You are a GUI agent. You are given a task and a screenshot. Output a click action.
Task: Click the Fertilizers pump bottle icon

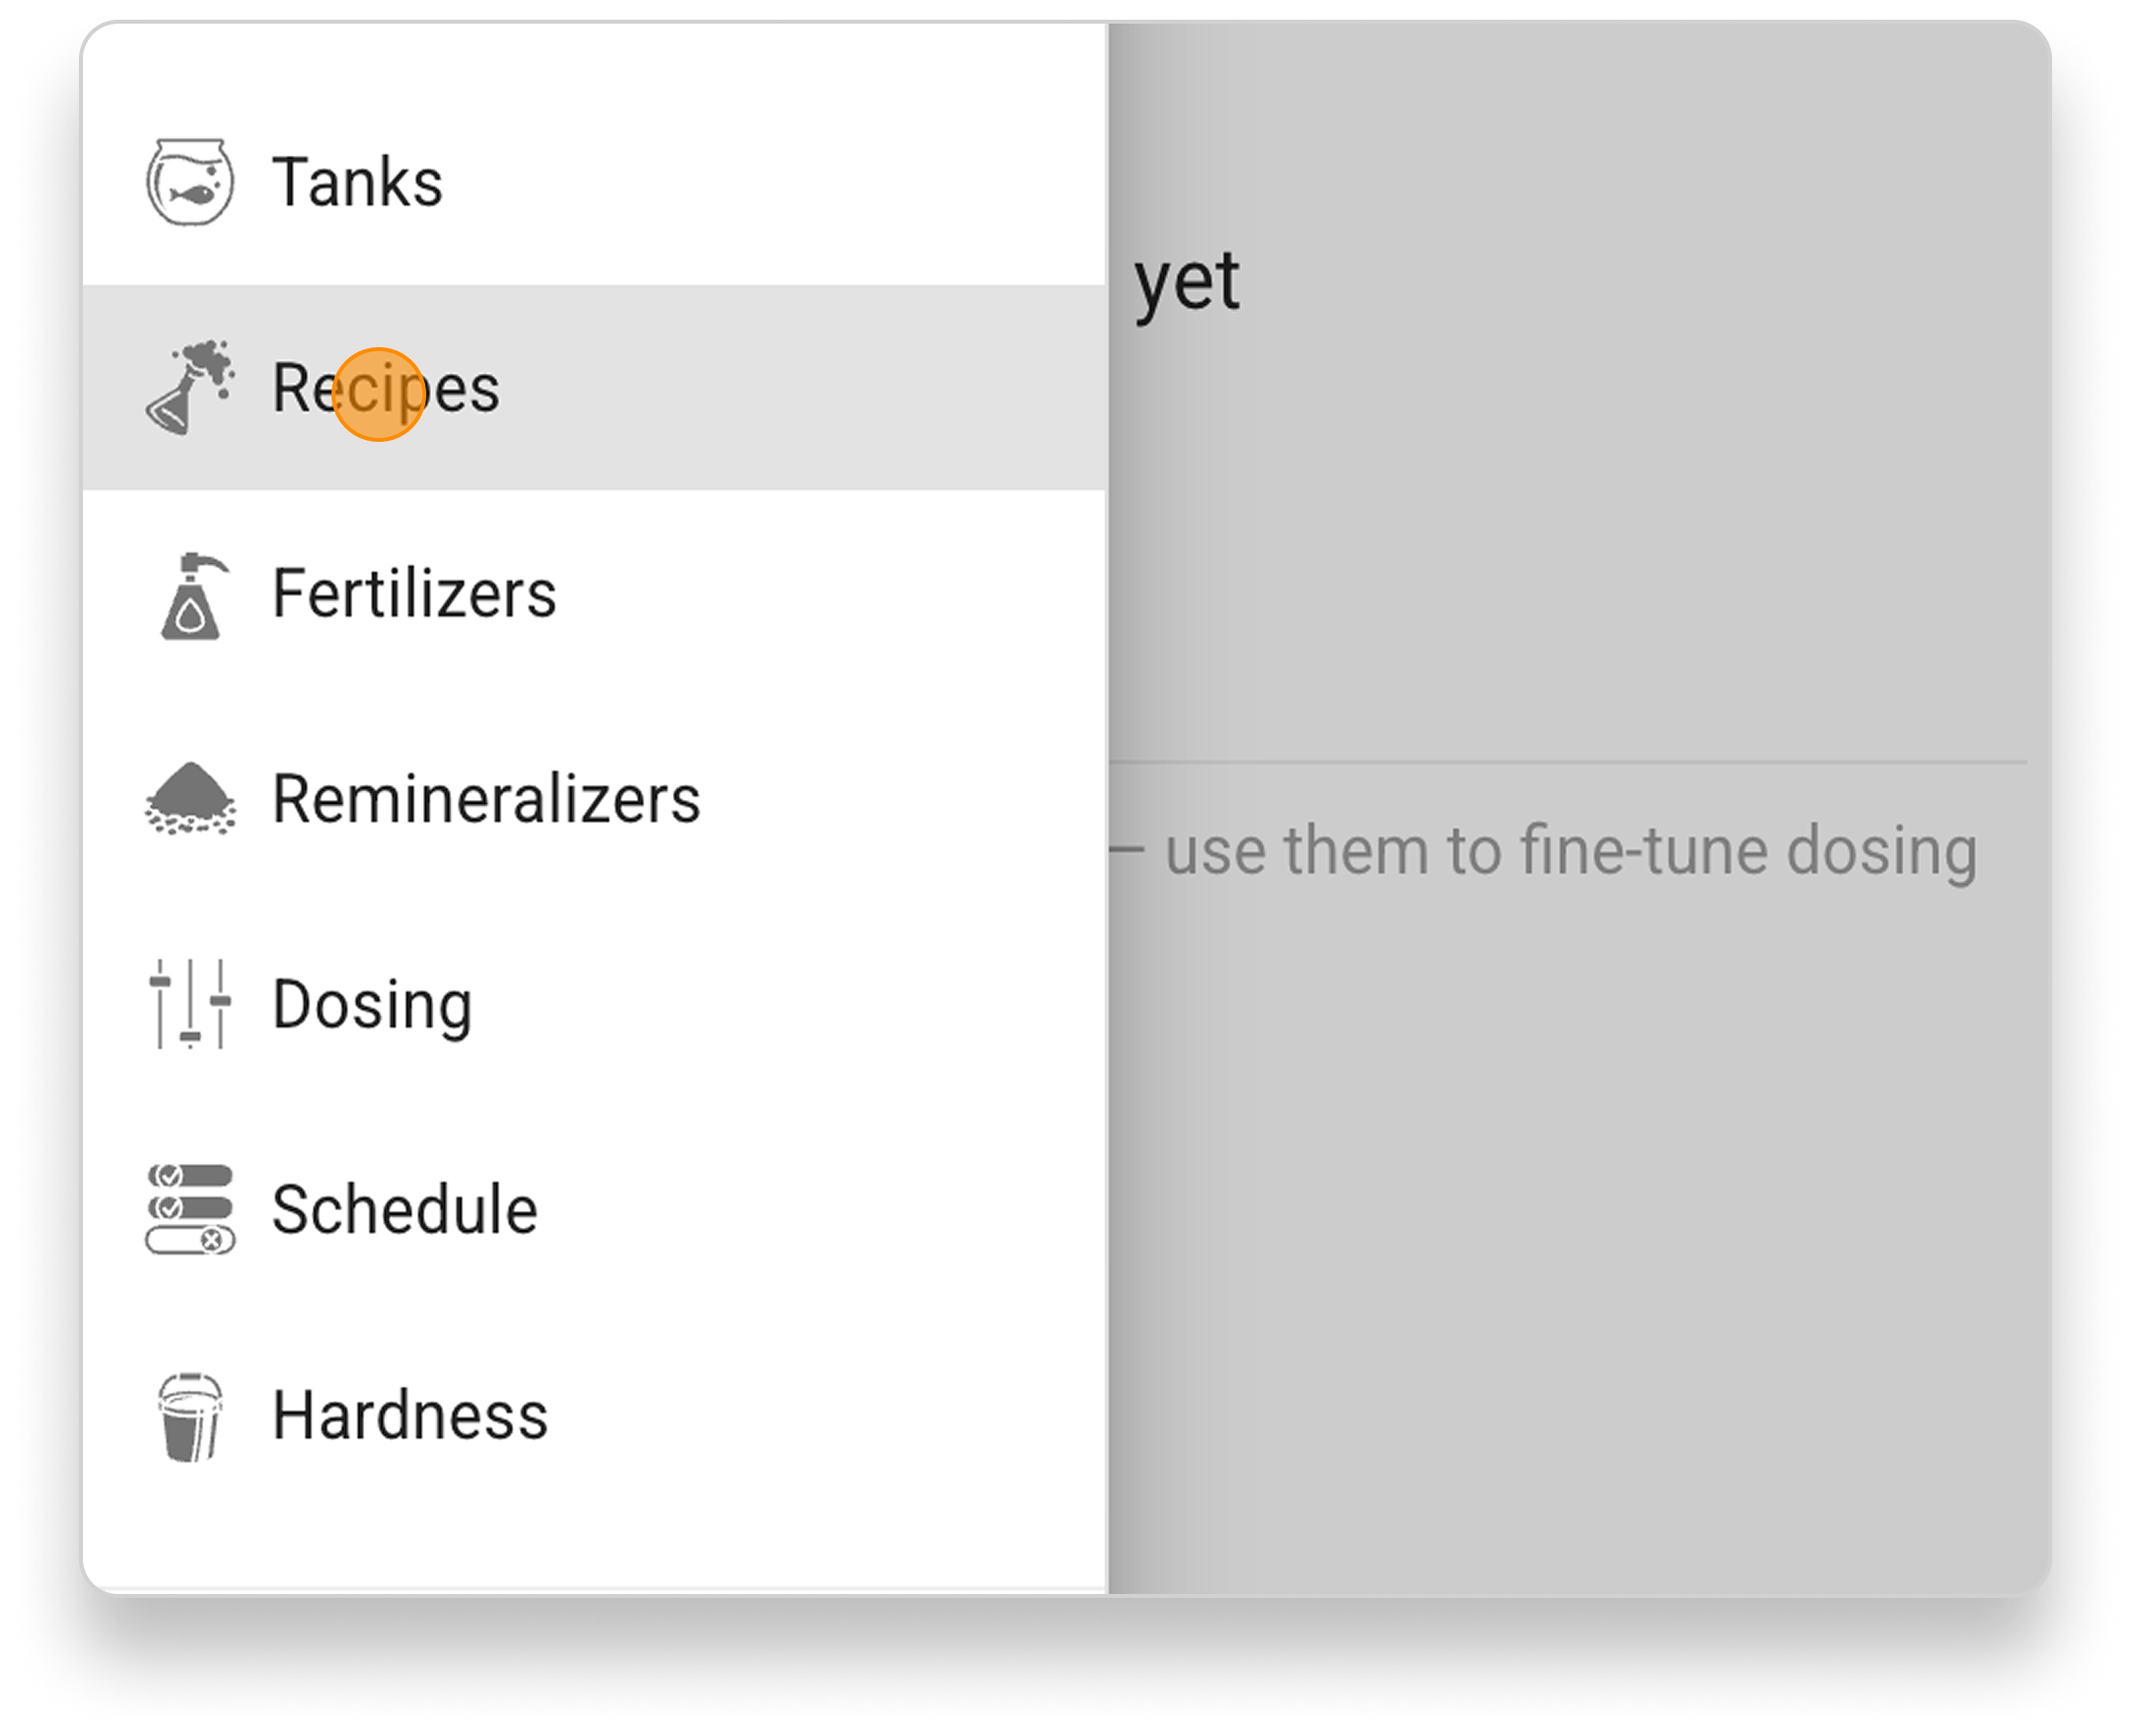click(190, 596)
